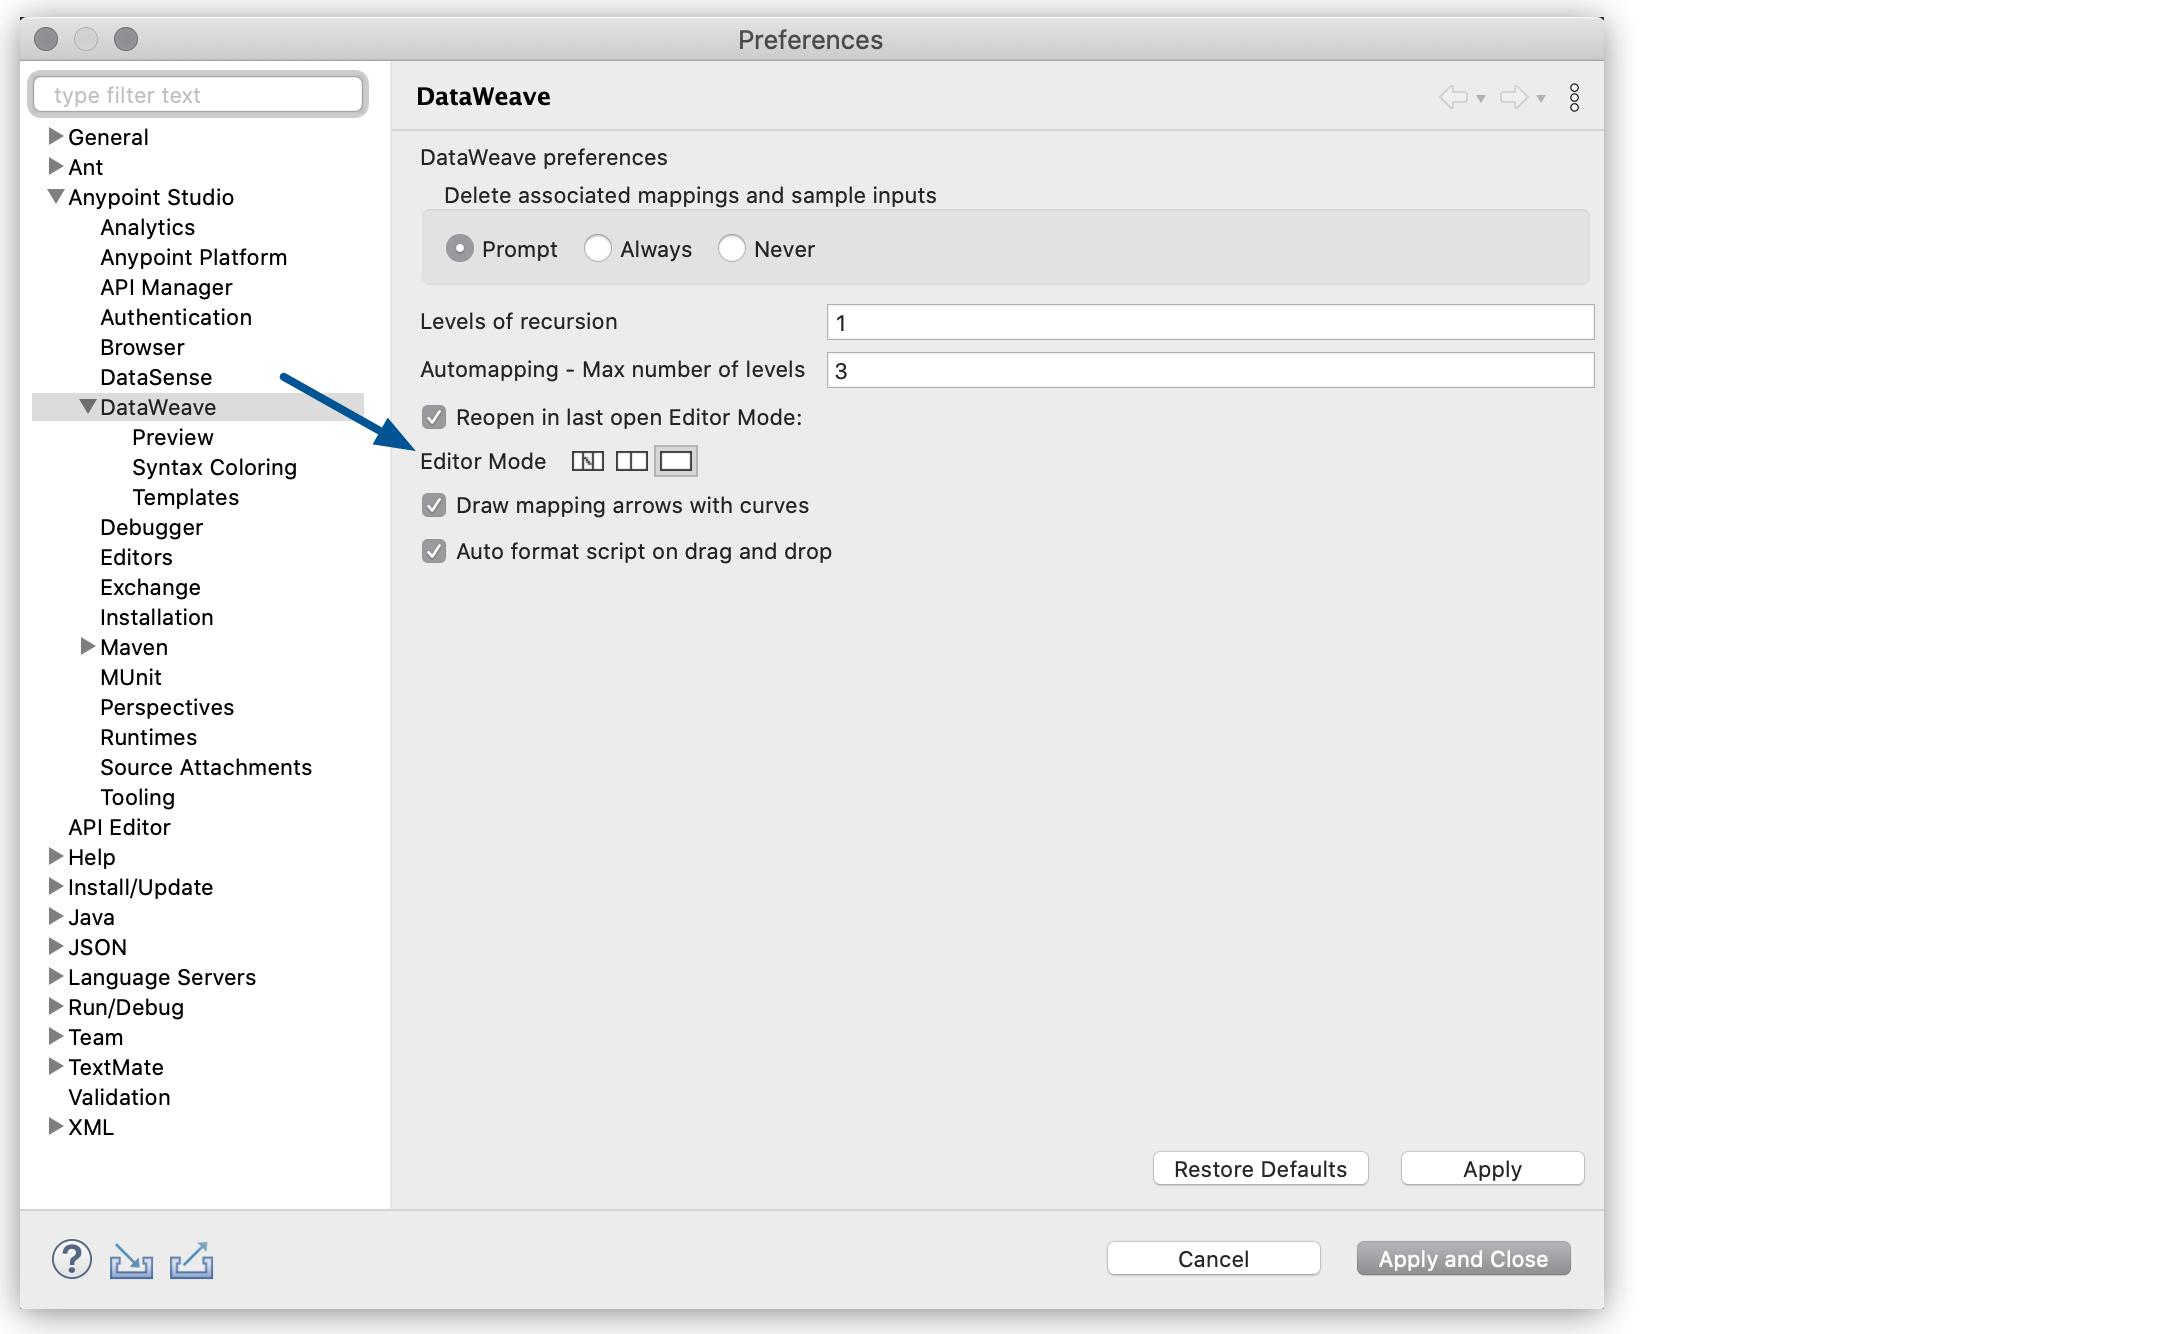Click the Apply and Close button
This screenshot has height=1334, width=2162.
click(x=1463, y=1258)
